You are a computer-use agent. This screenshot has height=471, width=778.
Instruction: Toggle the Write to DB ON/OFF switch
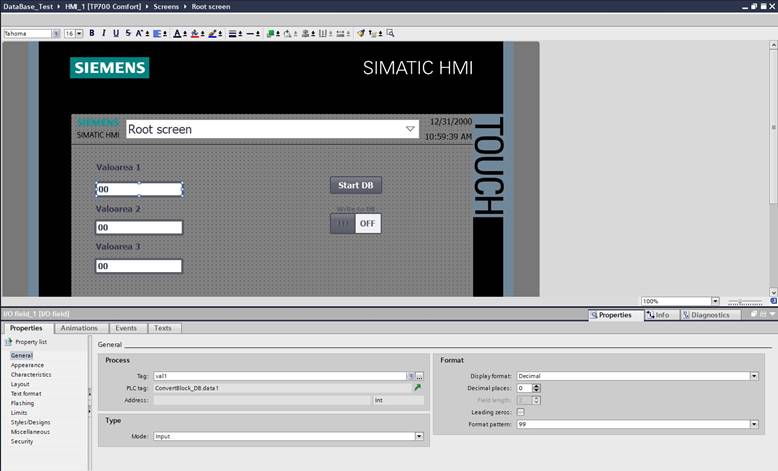(x=356, y=224)
